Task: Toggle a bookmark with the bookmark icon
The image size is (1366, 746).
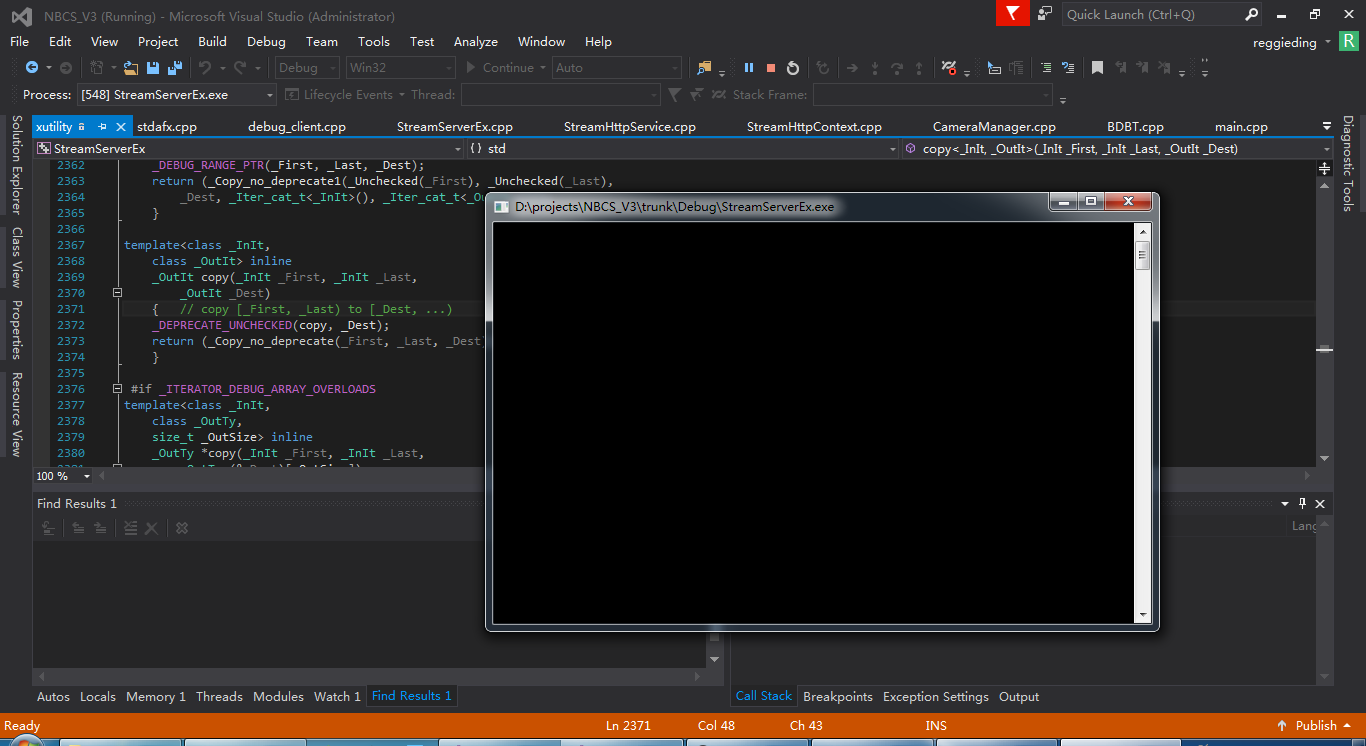Action: (x=1097, y=67)
